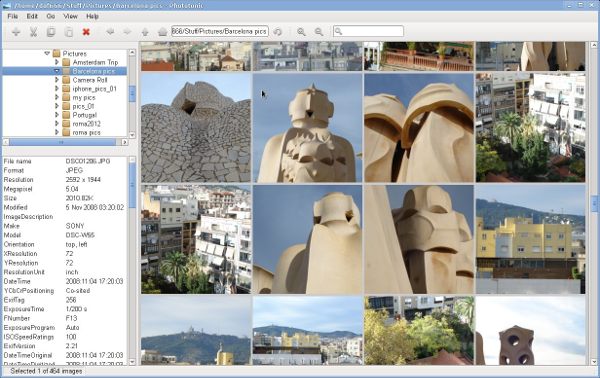600x378 pixels.
Task: Go back with the left arrow icon
Action: pyautogui.click(x=110, y=32)
